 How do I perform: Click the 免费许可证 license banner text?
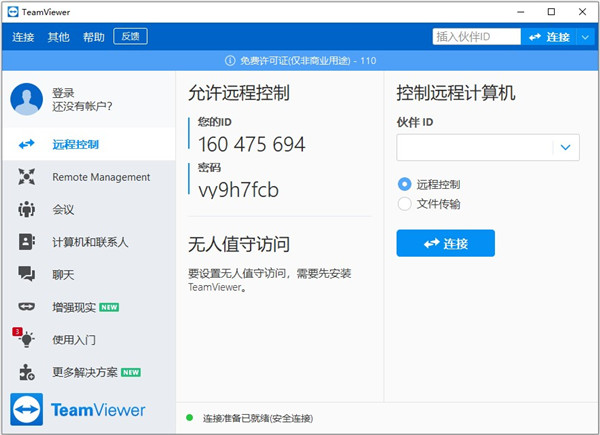(308, 60)
